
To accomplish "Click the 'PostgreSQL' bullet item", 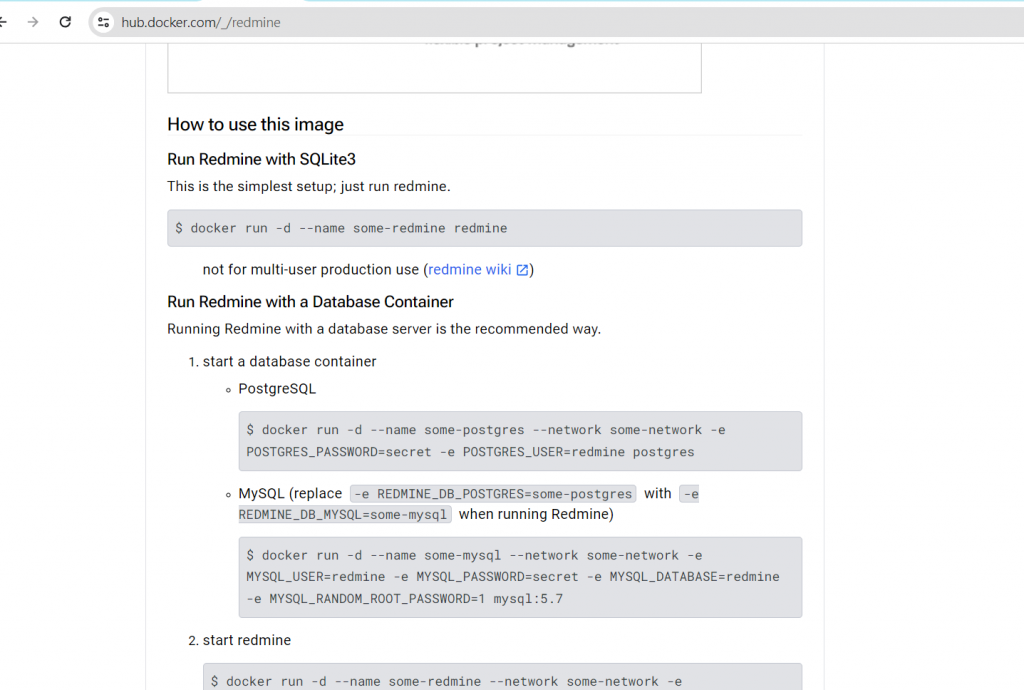I will pos(277,389).
